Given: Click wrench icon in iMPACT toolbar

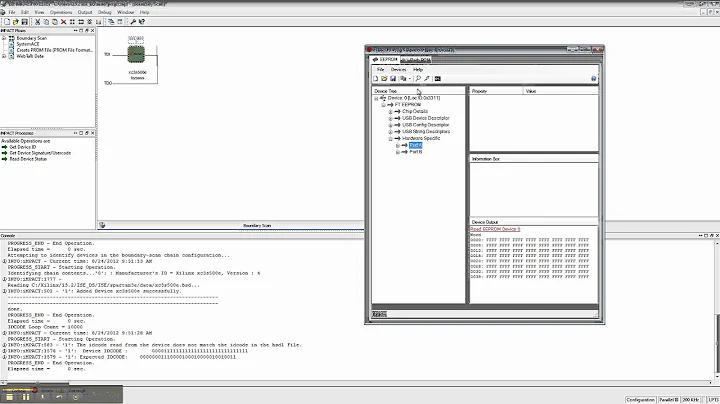Looking at the screenshot, I should coord(133,22).
